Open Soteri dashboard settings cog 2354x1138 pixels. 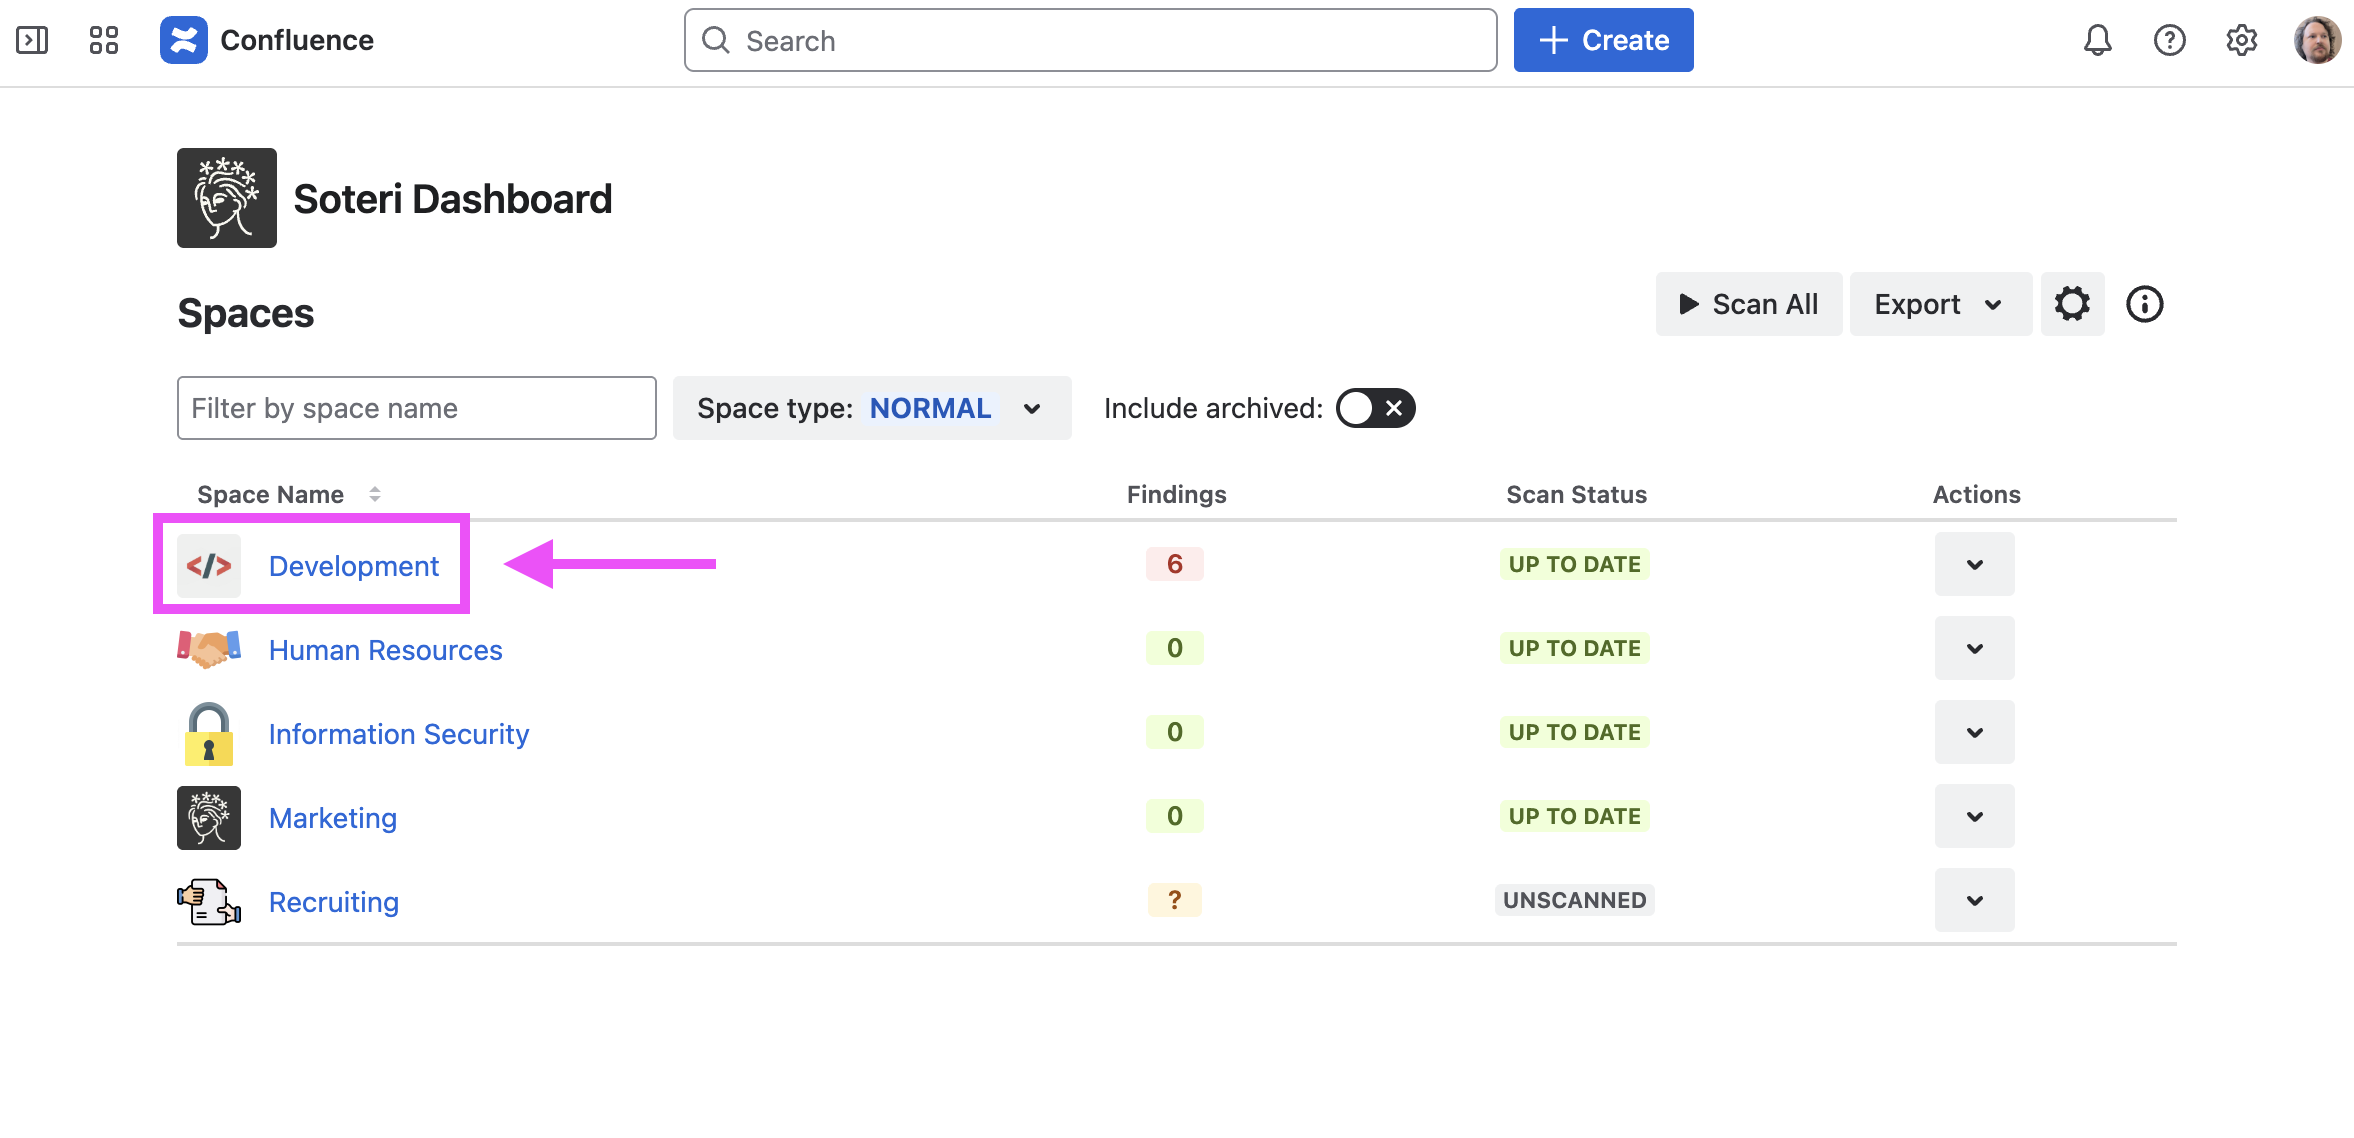click(2072, 304)
